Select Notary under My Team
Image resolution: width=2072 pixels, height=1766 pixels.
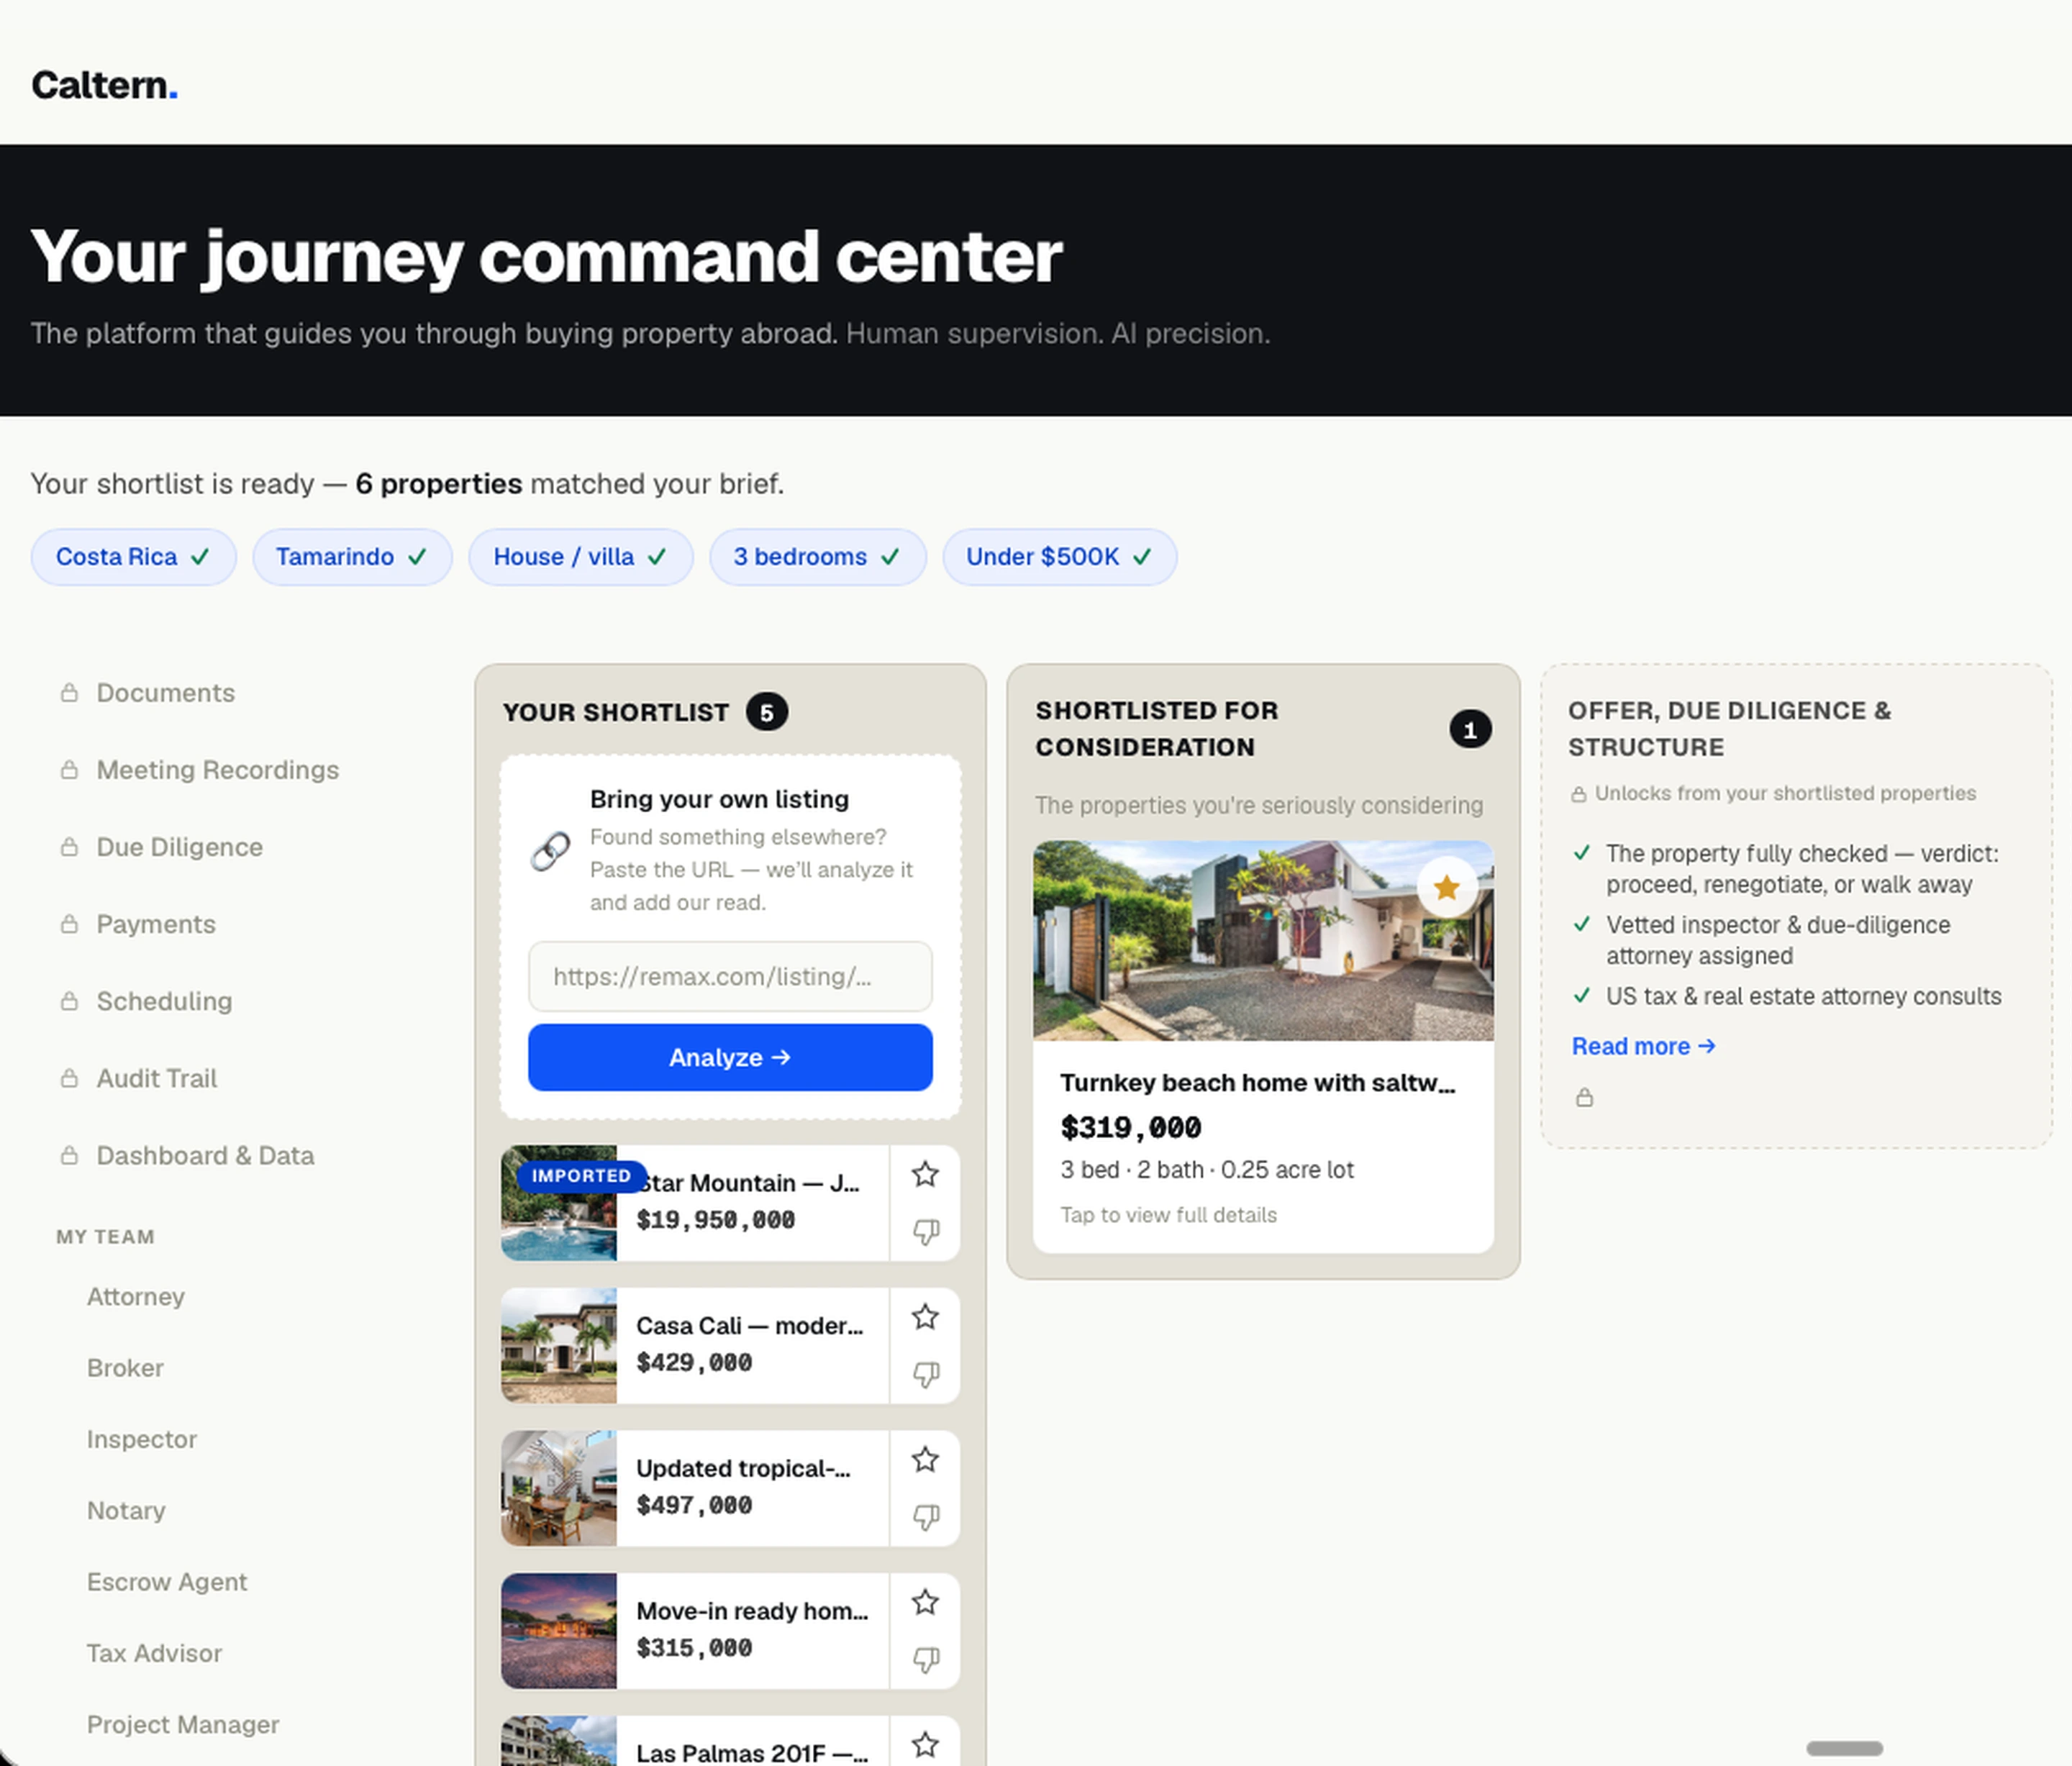point(126,1510)
